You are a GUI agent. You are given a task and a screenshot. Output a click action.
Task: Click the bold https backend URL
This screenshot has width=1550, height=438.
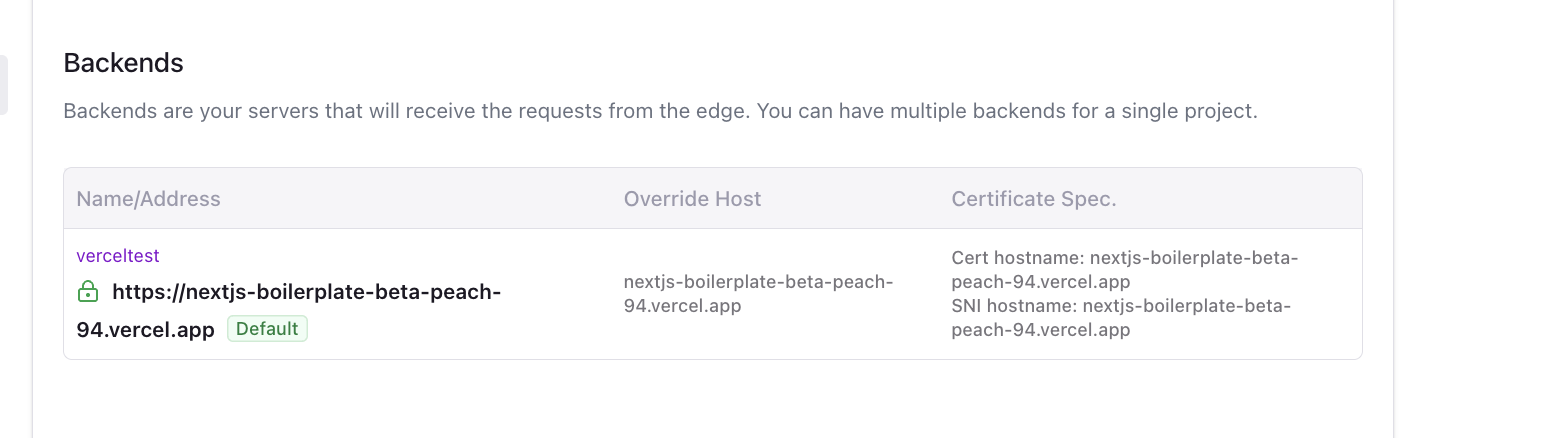point(306,292)
